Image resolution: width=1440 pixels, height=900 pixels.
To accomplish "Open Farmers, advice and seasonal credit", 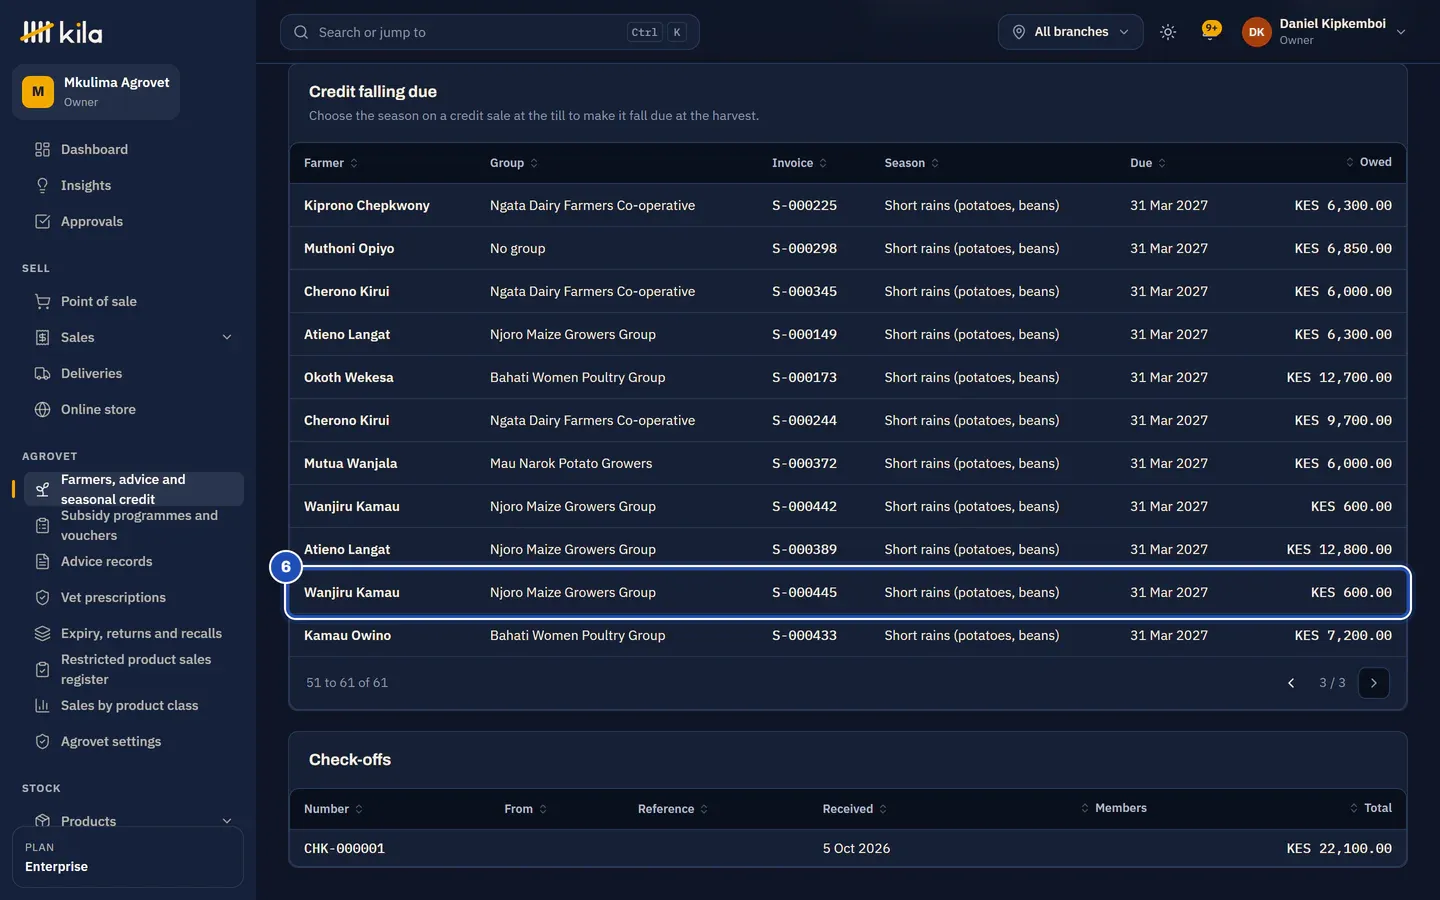I will pos(134,489).
